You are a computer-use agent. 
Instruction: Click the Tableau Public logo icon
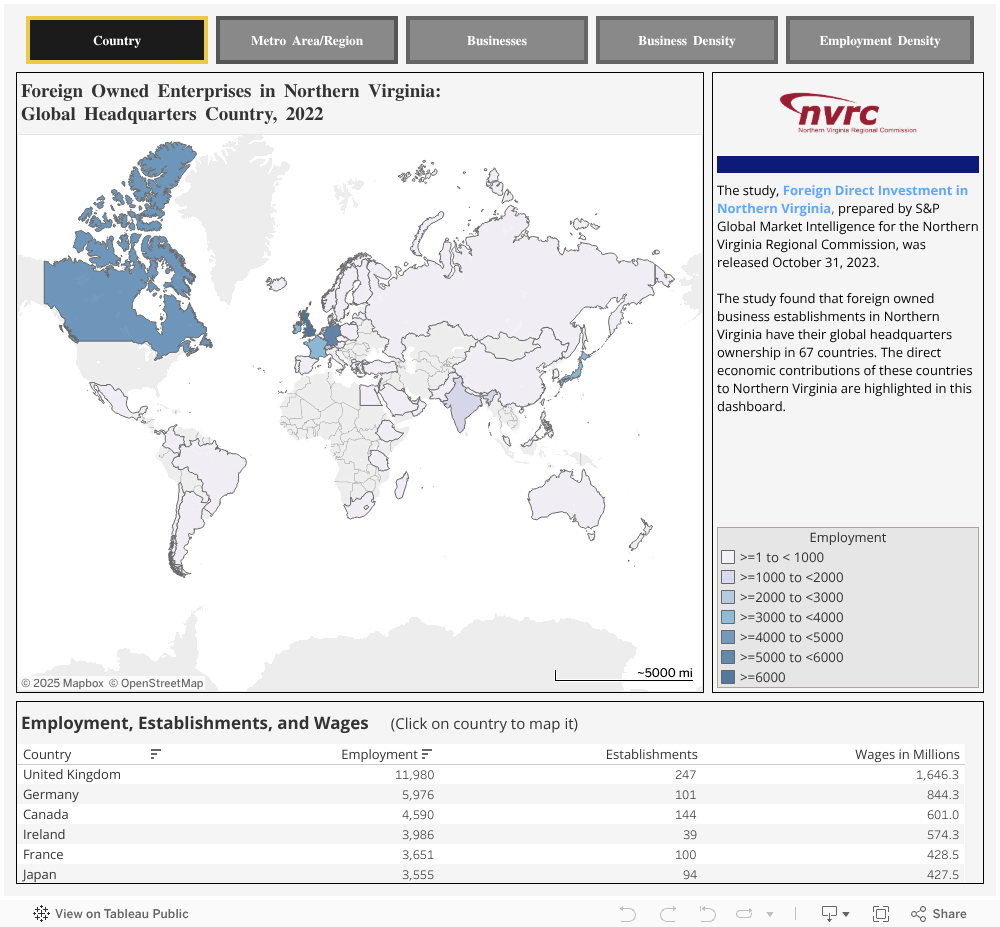click(x=41, y=913)
